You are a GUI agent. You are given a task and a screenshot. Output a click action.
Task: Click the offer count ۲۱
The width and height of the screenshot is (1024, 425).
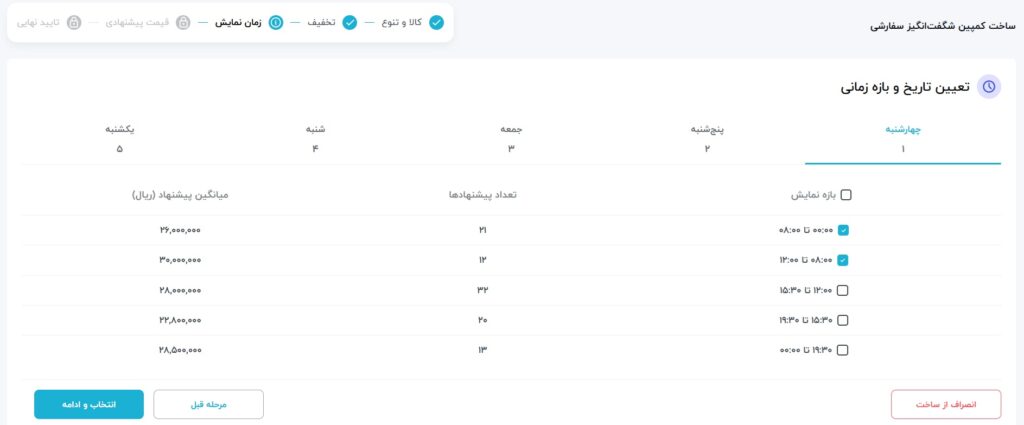pos(483,230)
